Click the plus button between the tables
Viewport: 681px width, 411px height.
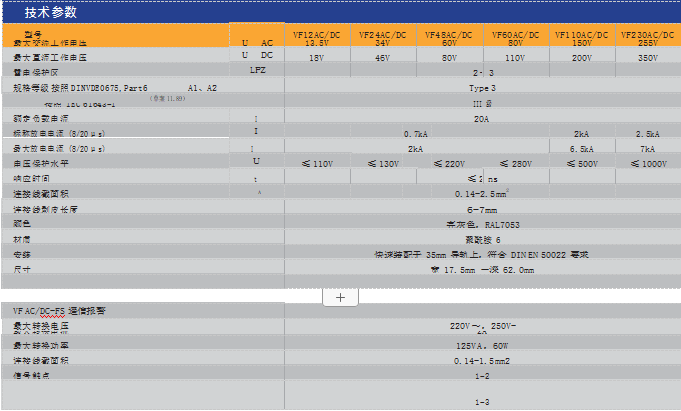point(340,297)
